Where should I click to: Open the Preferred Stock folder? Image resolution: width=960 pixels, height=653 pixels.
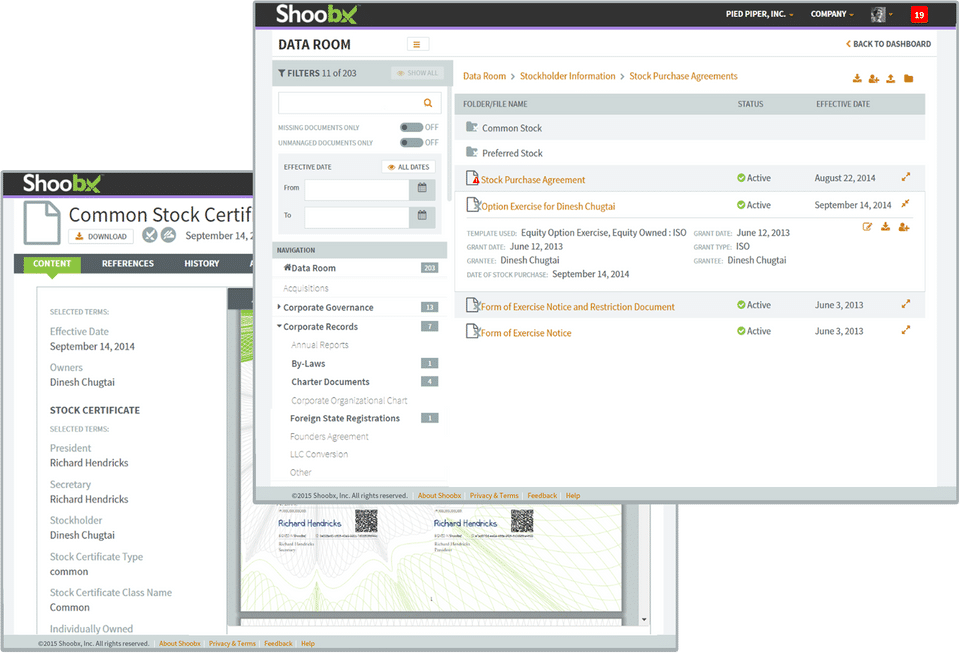512,153
